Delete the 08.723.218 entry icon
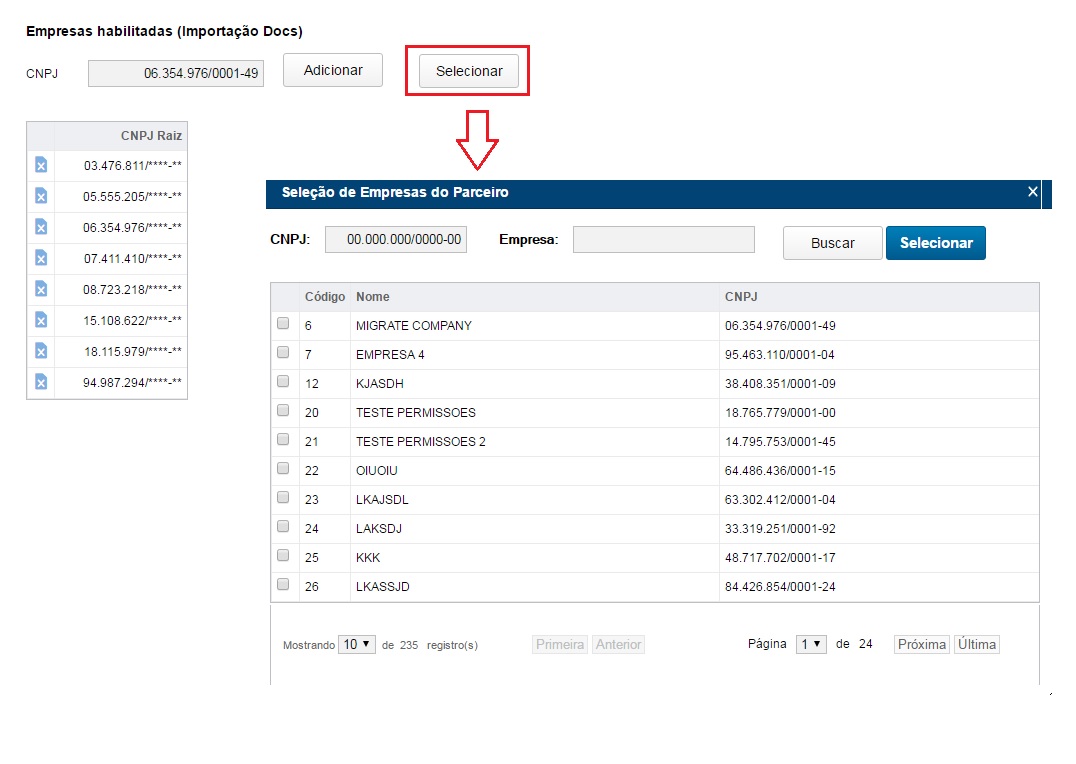This screenshot has height=764, width=1076. click(x=41, y=289)
